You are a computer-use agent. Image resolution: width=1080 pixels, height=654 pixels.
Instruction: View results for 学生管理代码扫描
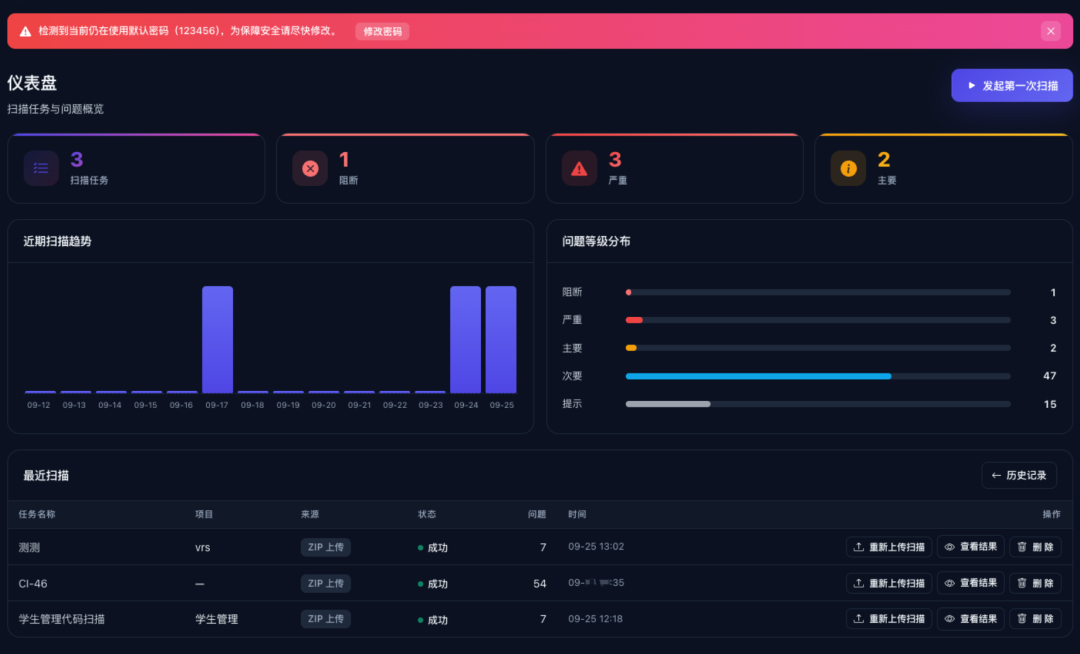[970, 619]
